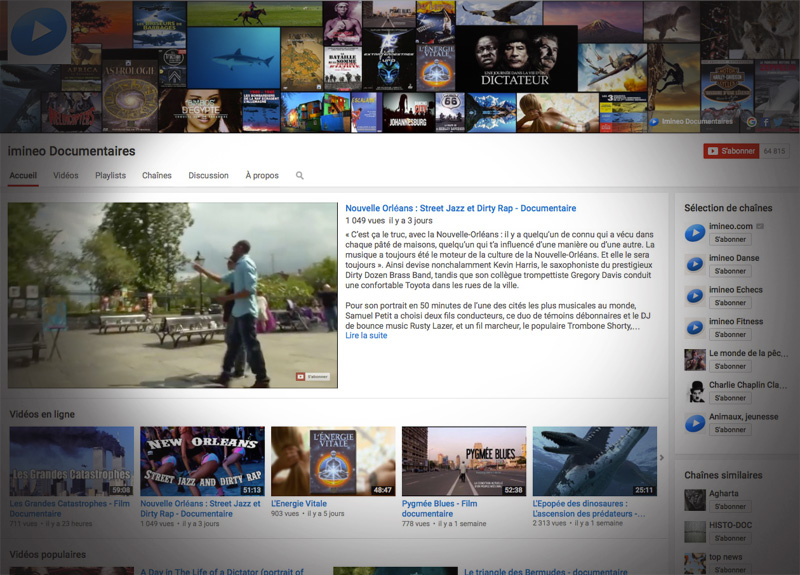Open the À propos tab
800x575 pixels.
coord(262,176)
